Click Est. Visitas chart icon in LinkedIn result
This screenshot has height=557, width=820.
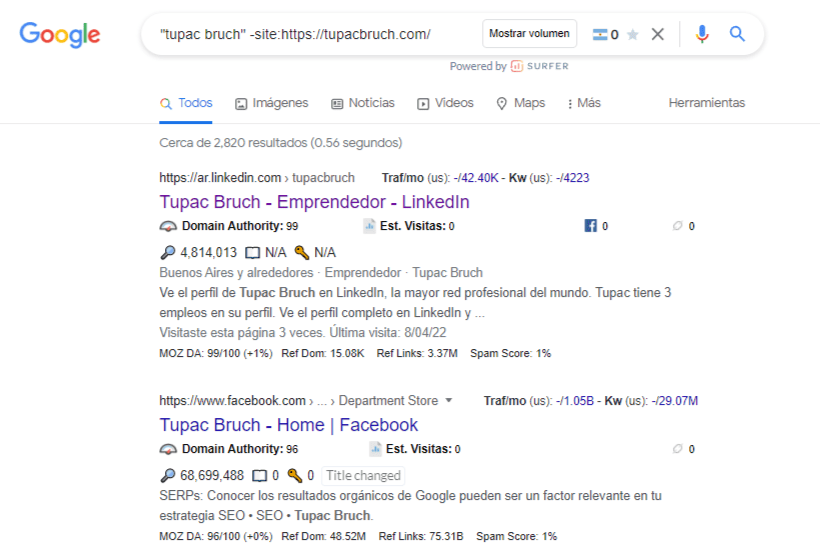point(369,226)
